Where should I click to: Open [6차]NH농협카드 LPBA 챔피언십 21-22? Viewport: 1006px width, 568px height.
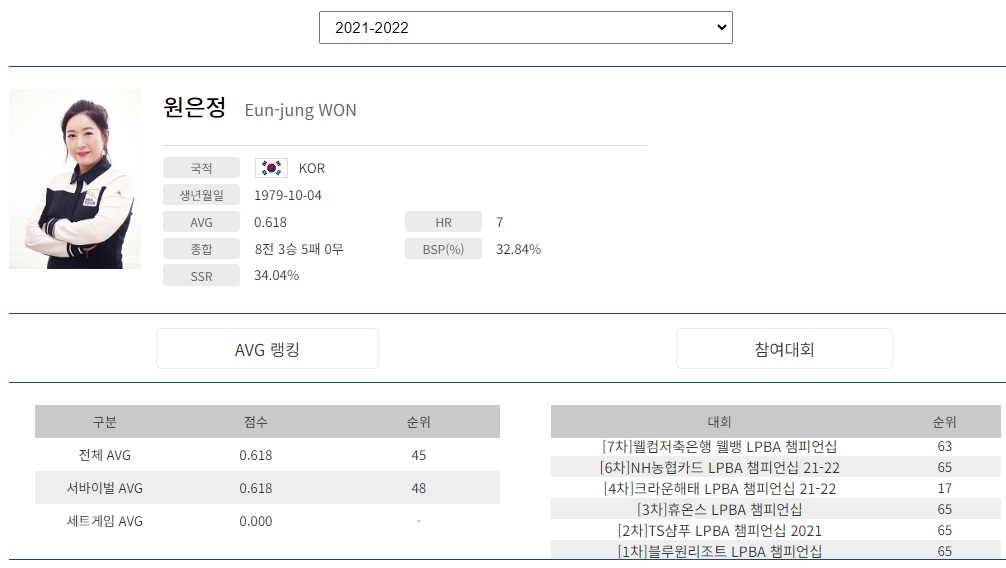click(x=719, y=467)
